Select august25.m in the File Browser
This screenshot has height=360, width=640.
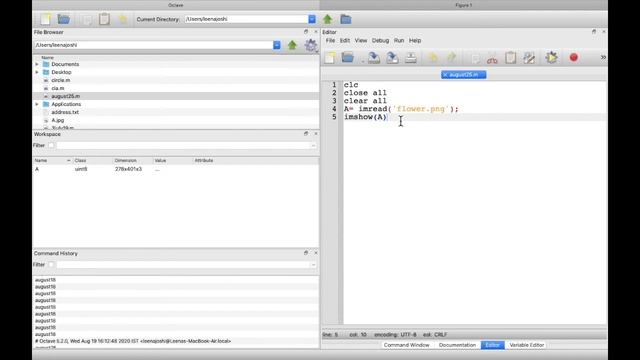tap(65, 96)
